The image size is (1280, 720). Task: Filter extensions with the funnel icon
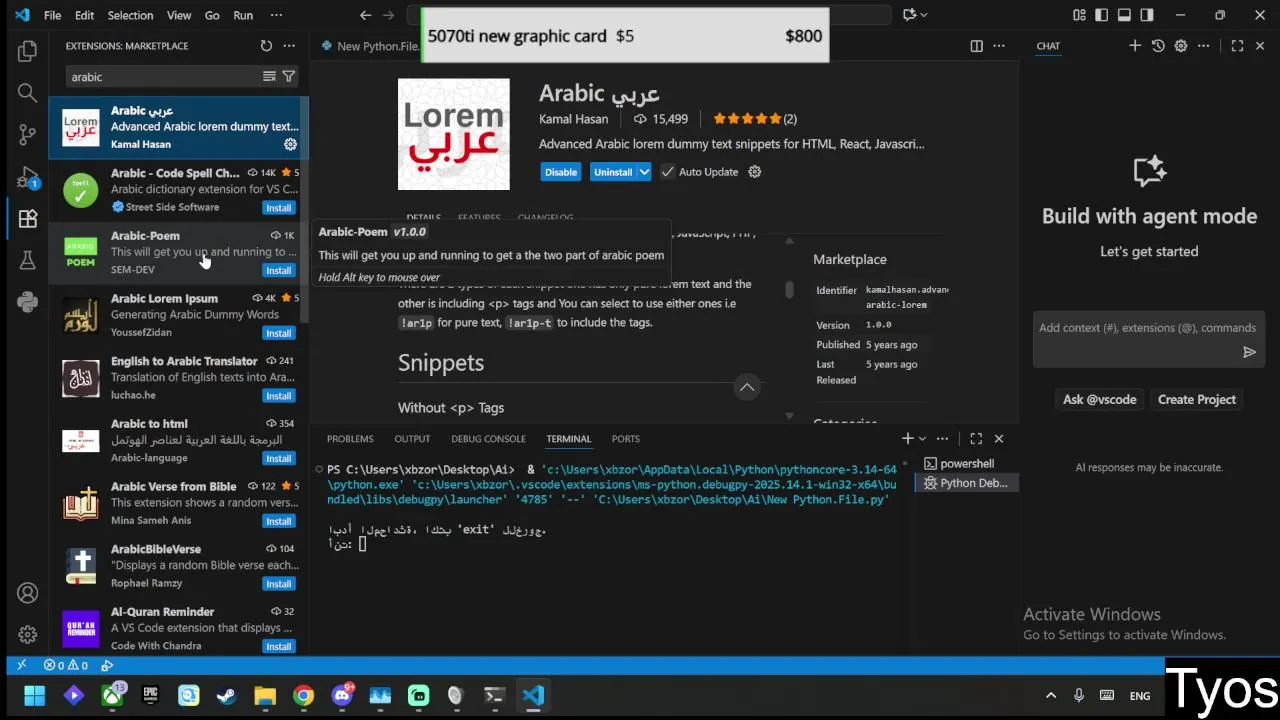point(288,77)
